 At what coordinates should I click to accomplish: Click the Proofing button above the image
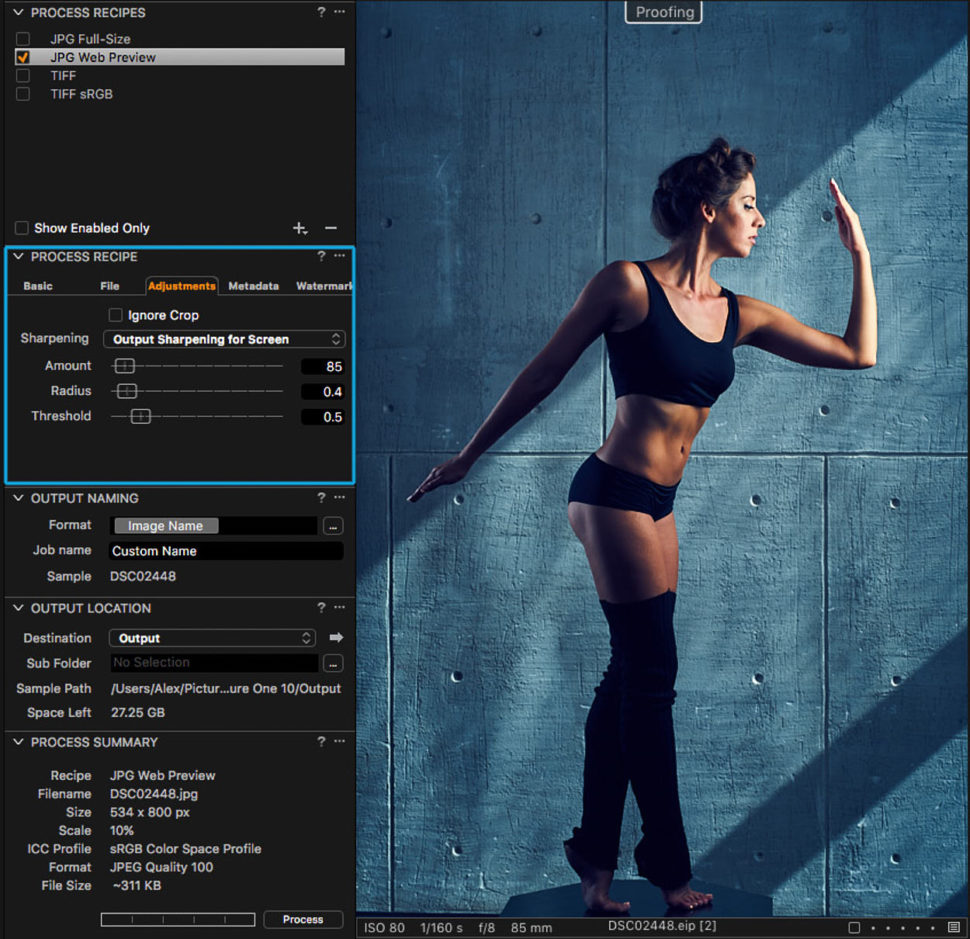[663, 12]
